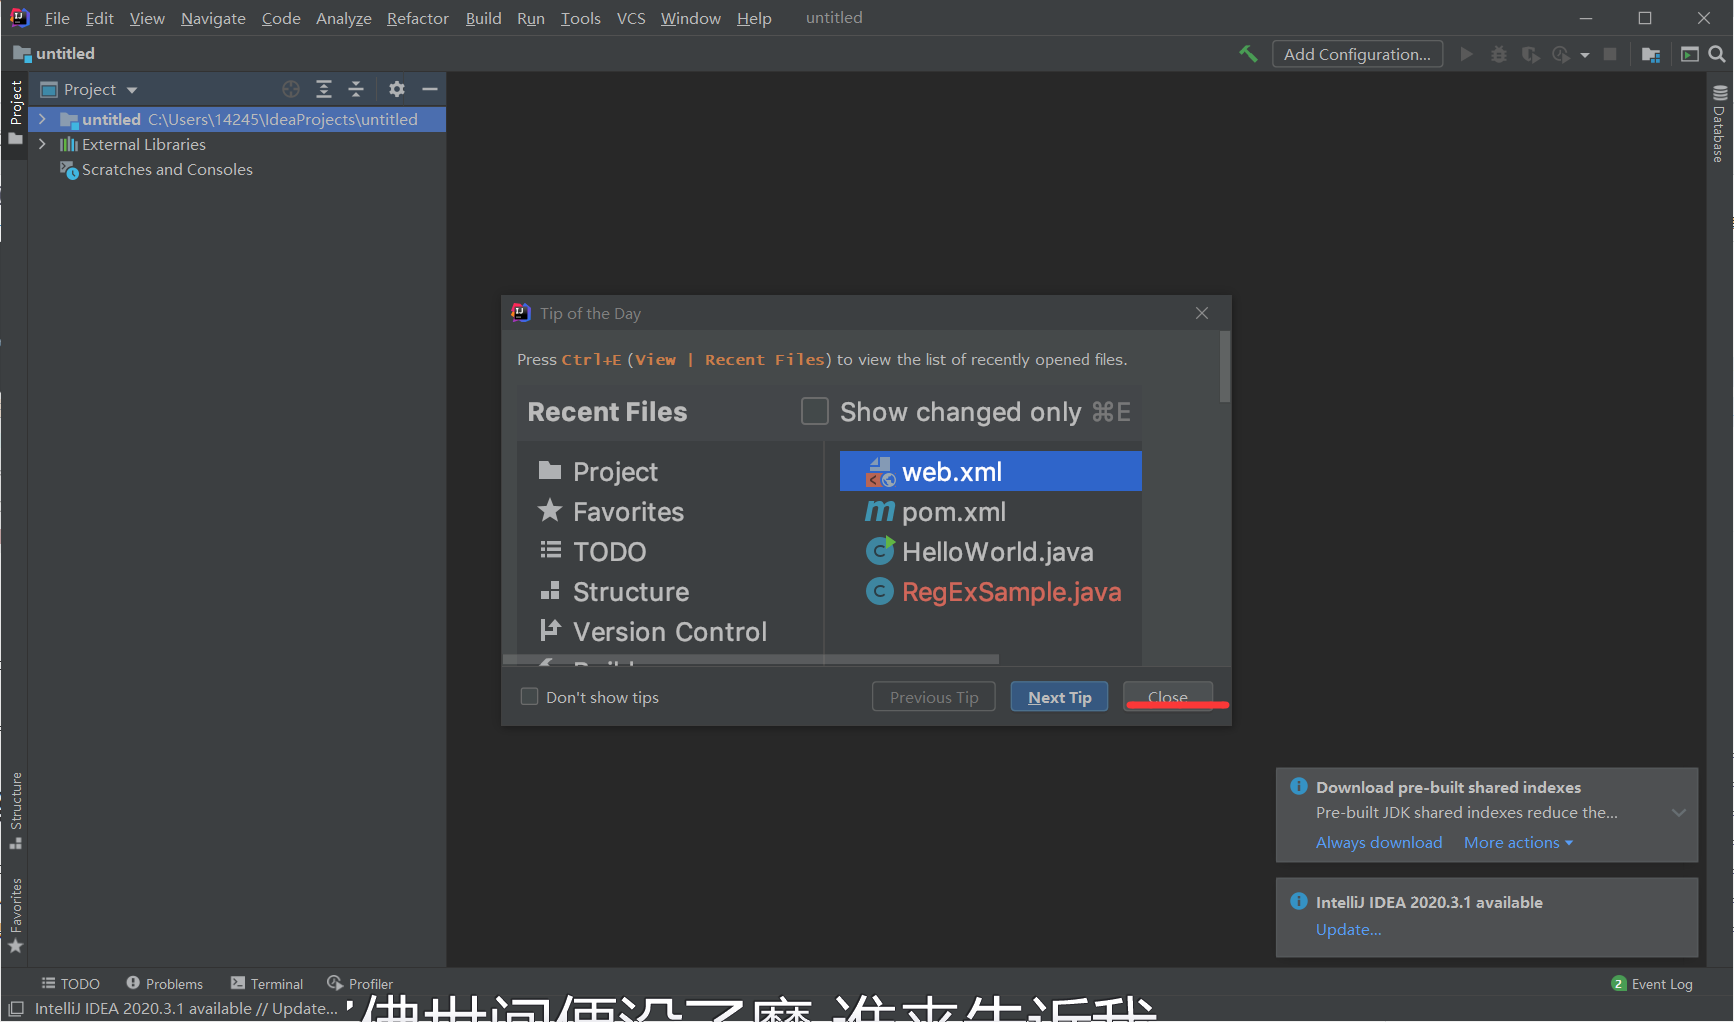Select Scratches and Consoles tree item
The height and width of the screenshot is (1022, 1734).
[x=167, y=169]
